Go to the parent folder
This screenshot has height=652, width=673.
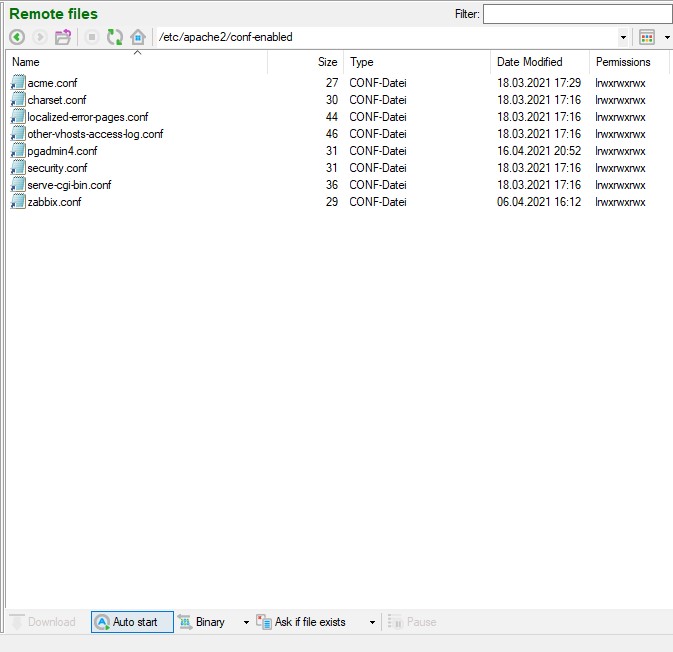coord(63,37)
